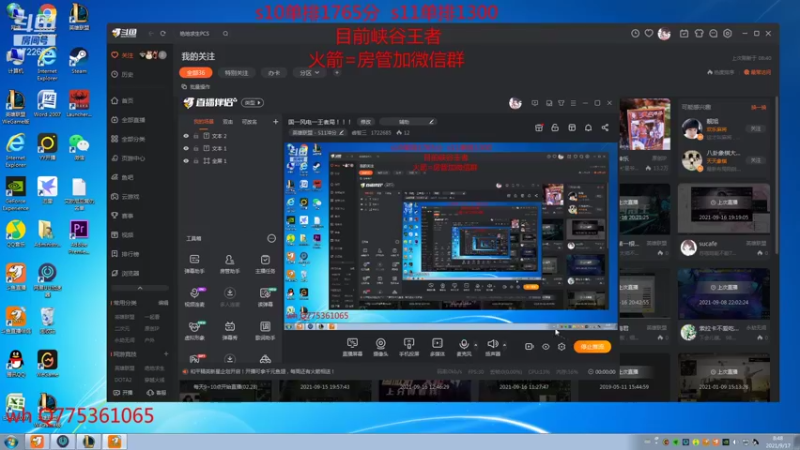Screen dimensions: 800x450
Task: Open the 虚拟形象 tool
Action: pyautogui.click(x=194, y=330)
